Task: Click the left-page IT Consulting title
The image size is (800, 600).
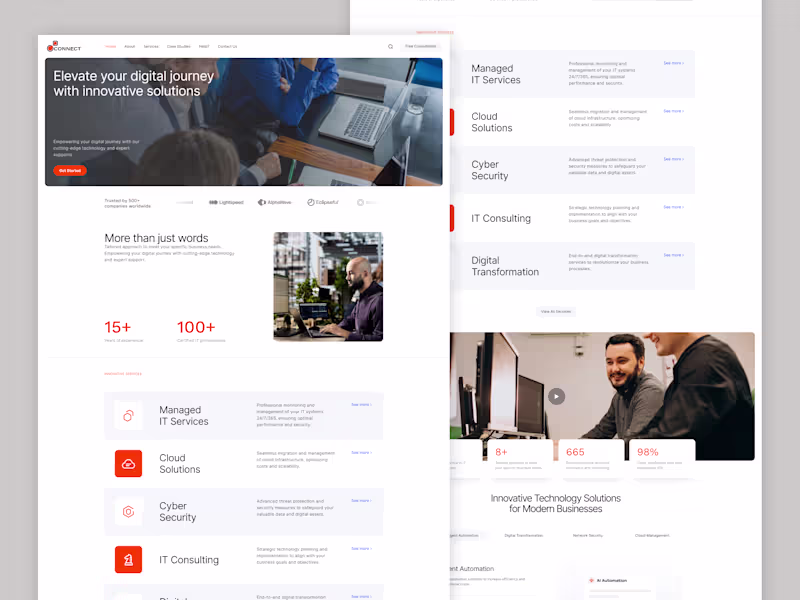Action: coord(189,560)
